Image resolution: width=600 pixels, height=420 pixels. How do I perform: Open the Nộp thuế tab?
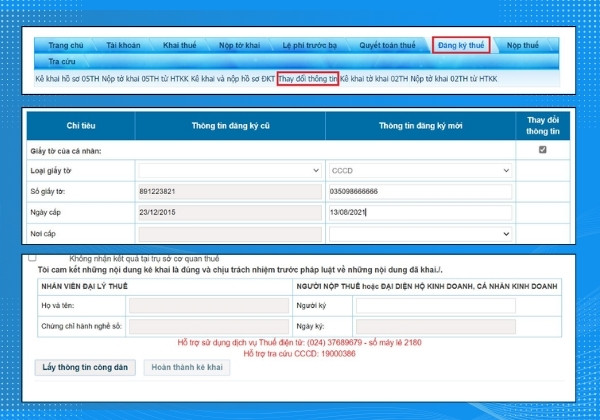[x=523, y=45]
